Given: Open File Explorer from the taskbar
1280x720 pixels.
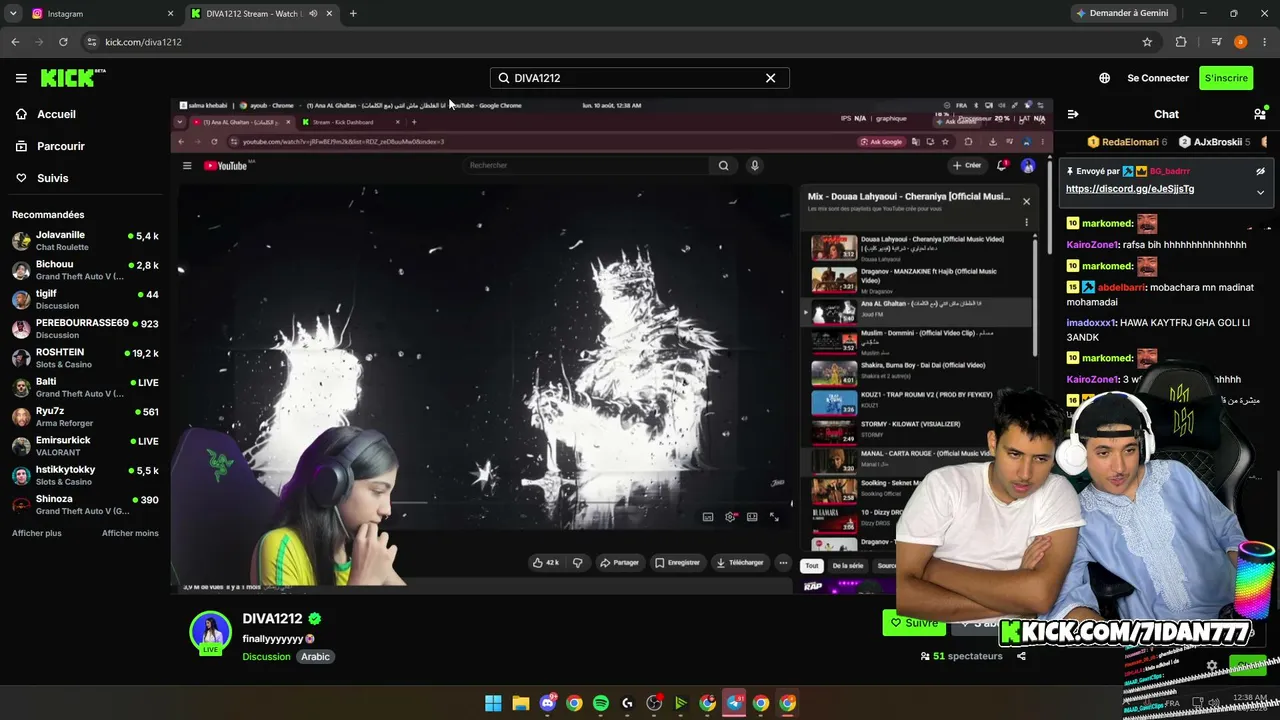Looking at the screenshot, I should (x=520, y=703).
